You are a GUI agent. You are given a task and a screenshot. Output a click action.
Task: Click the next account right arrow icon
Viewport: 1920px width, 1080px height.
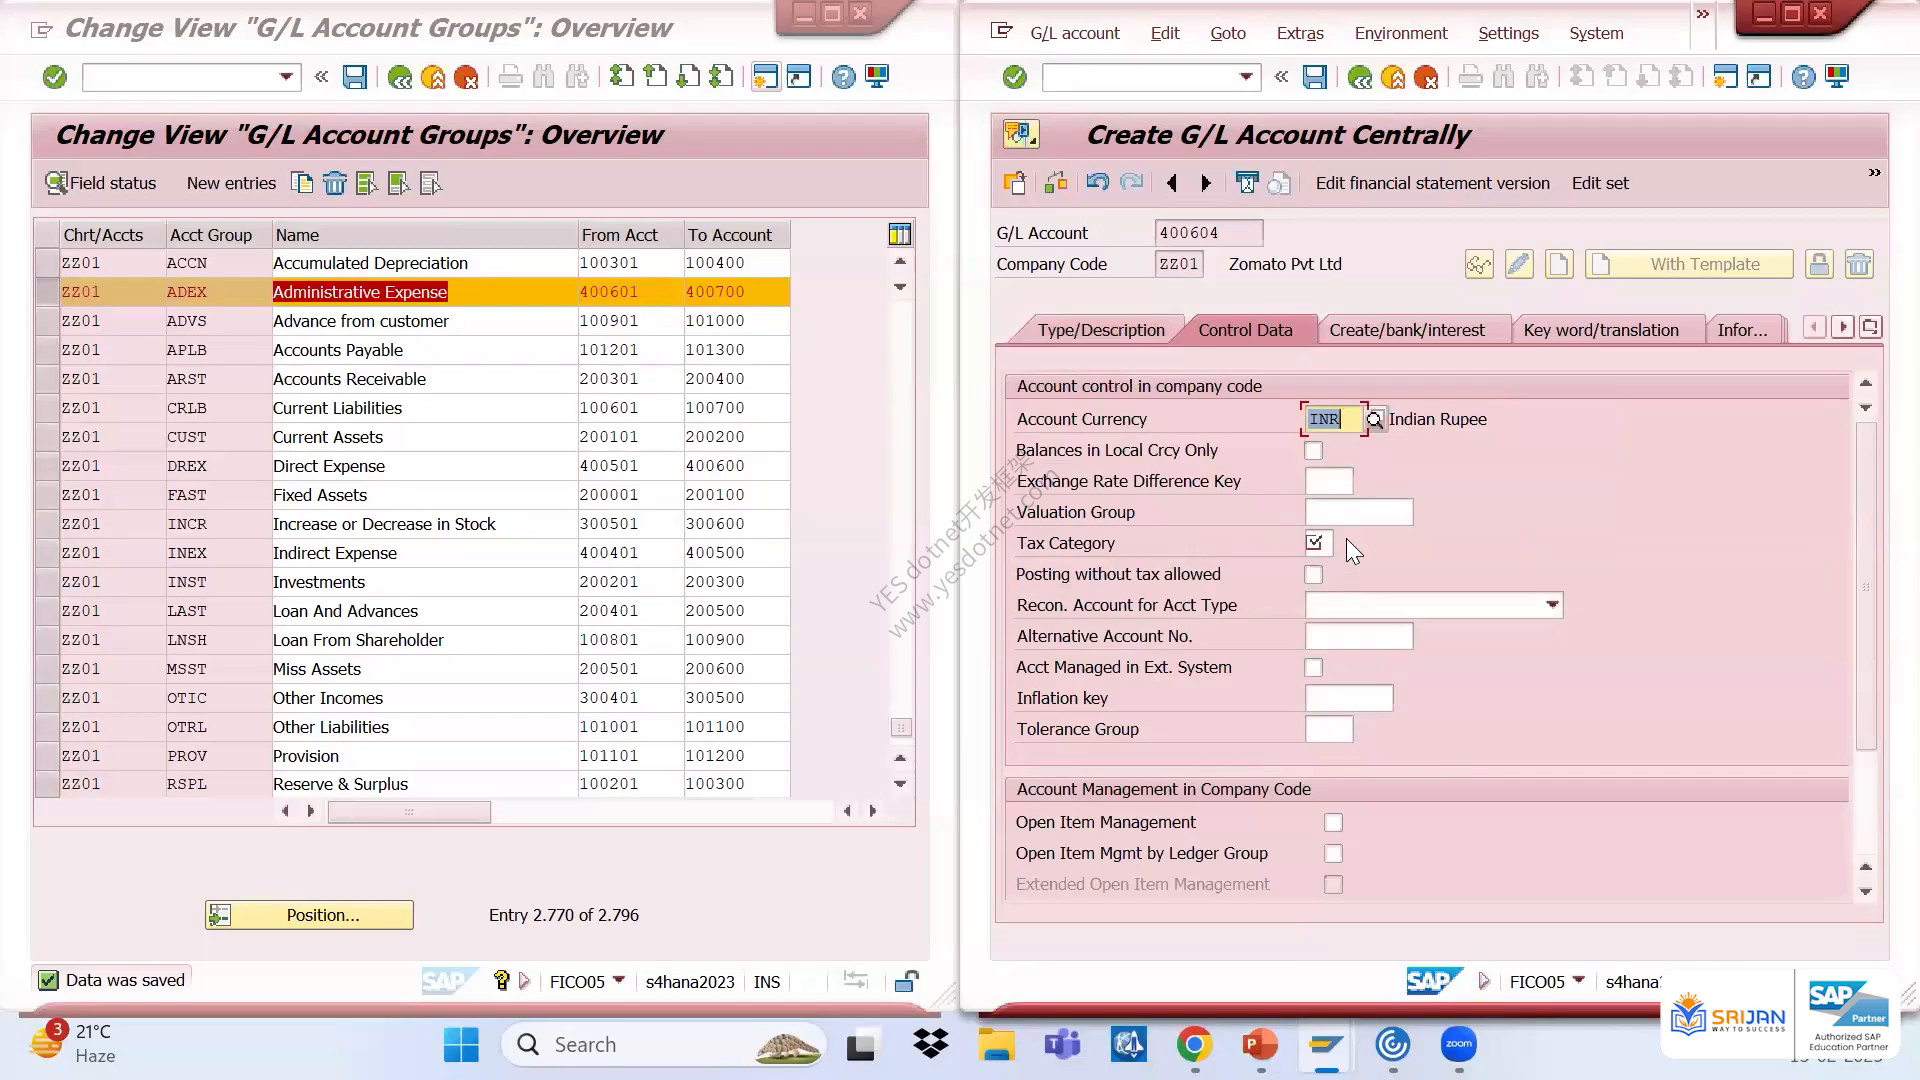coord(1205,183)
